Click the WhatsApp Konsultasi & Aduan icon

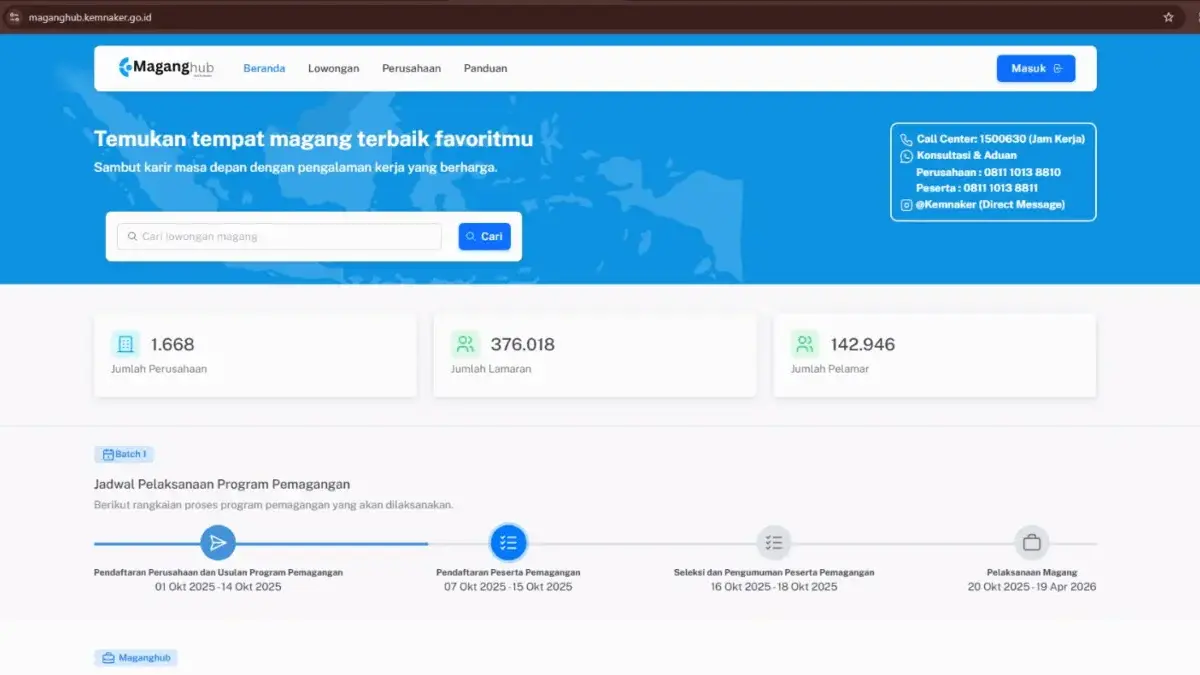click(906, 155)
